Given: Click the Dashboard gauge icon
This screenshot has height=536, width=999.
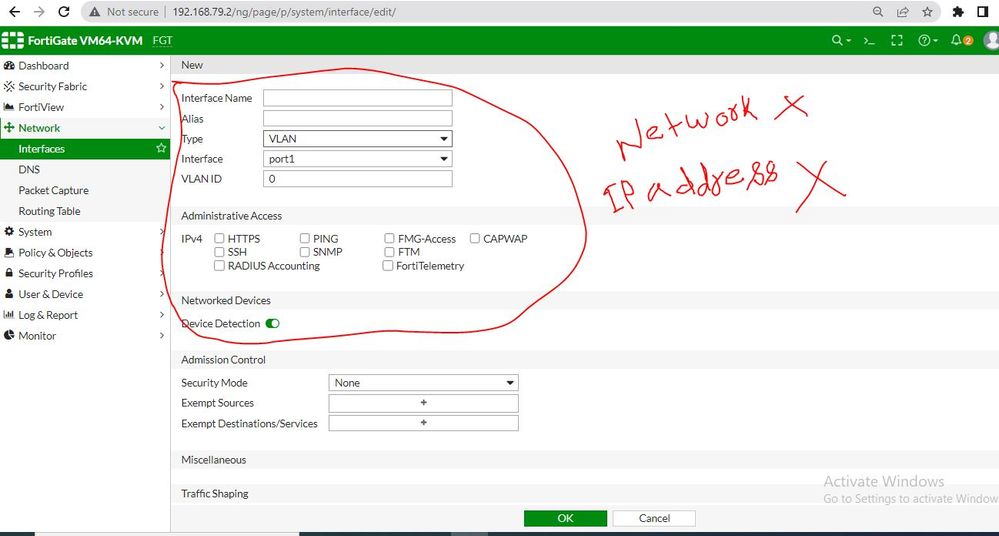Looking at the screenshot, I should point(9,66).
